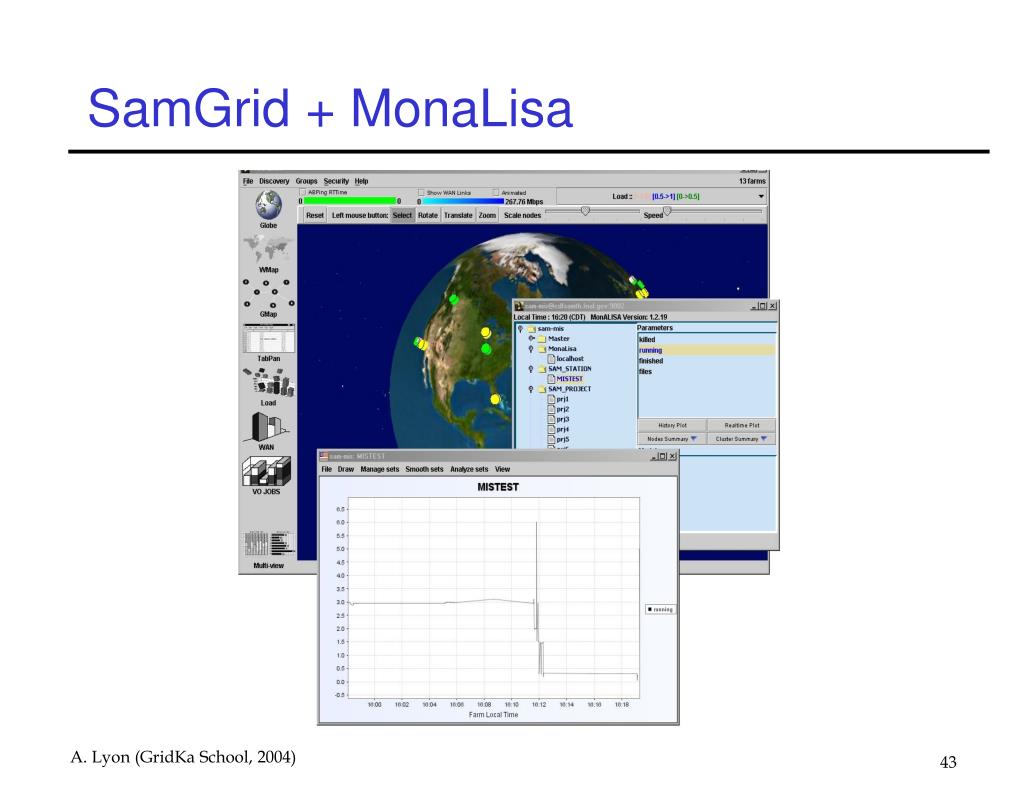Select the killed parameter
The image size is (1024, 791).
pos(707,340)
